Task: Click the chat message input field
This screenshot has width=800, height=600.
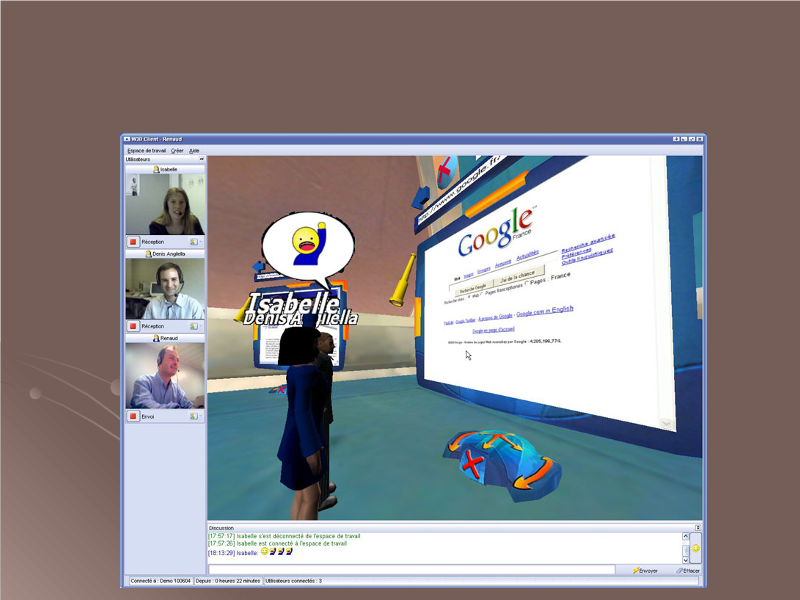Action: coord(411,570)
